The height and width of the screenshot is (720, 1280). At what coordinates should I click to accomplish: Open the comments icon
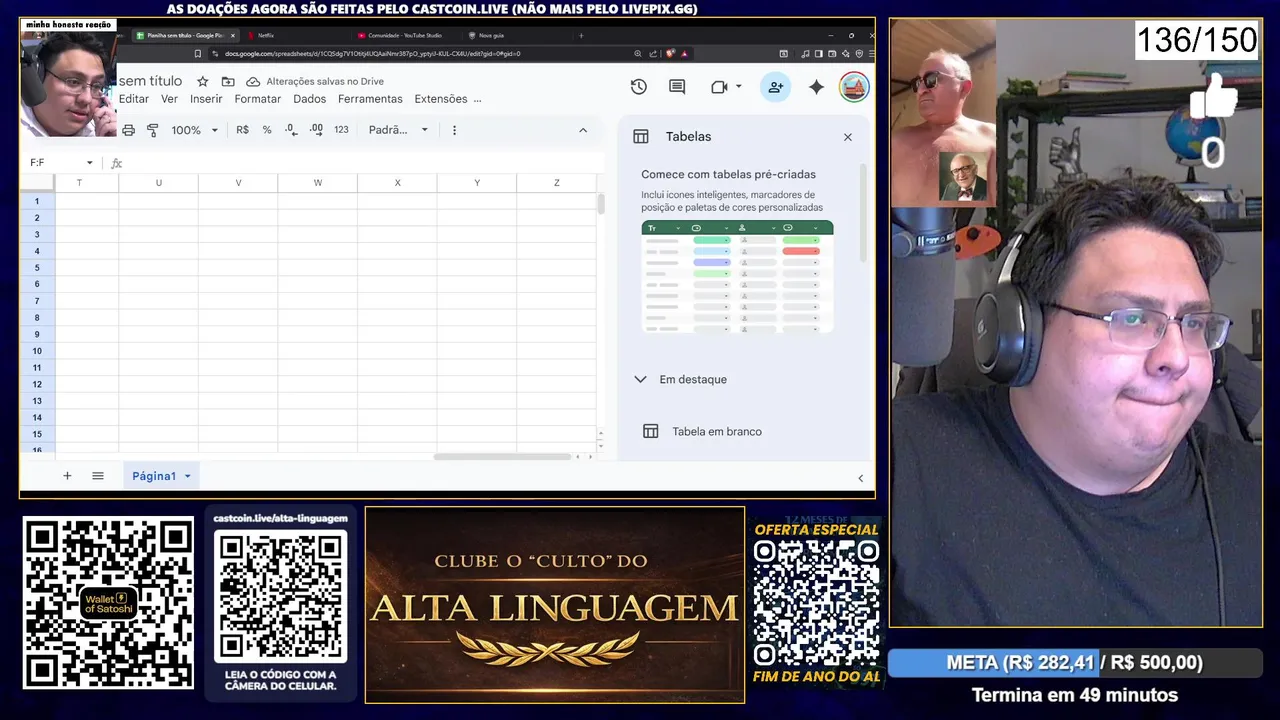click(677, 87)
